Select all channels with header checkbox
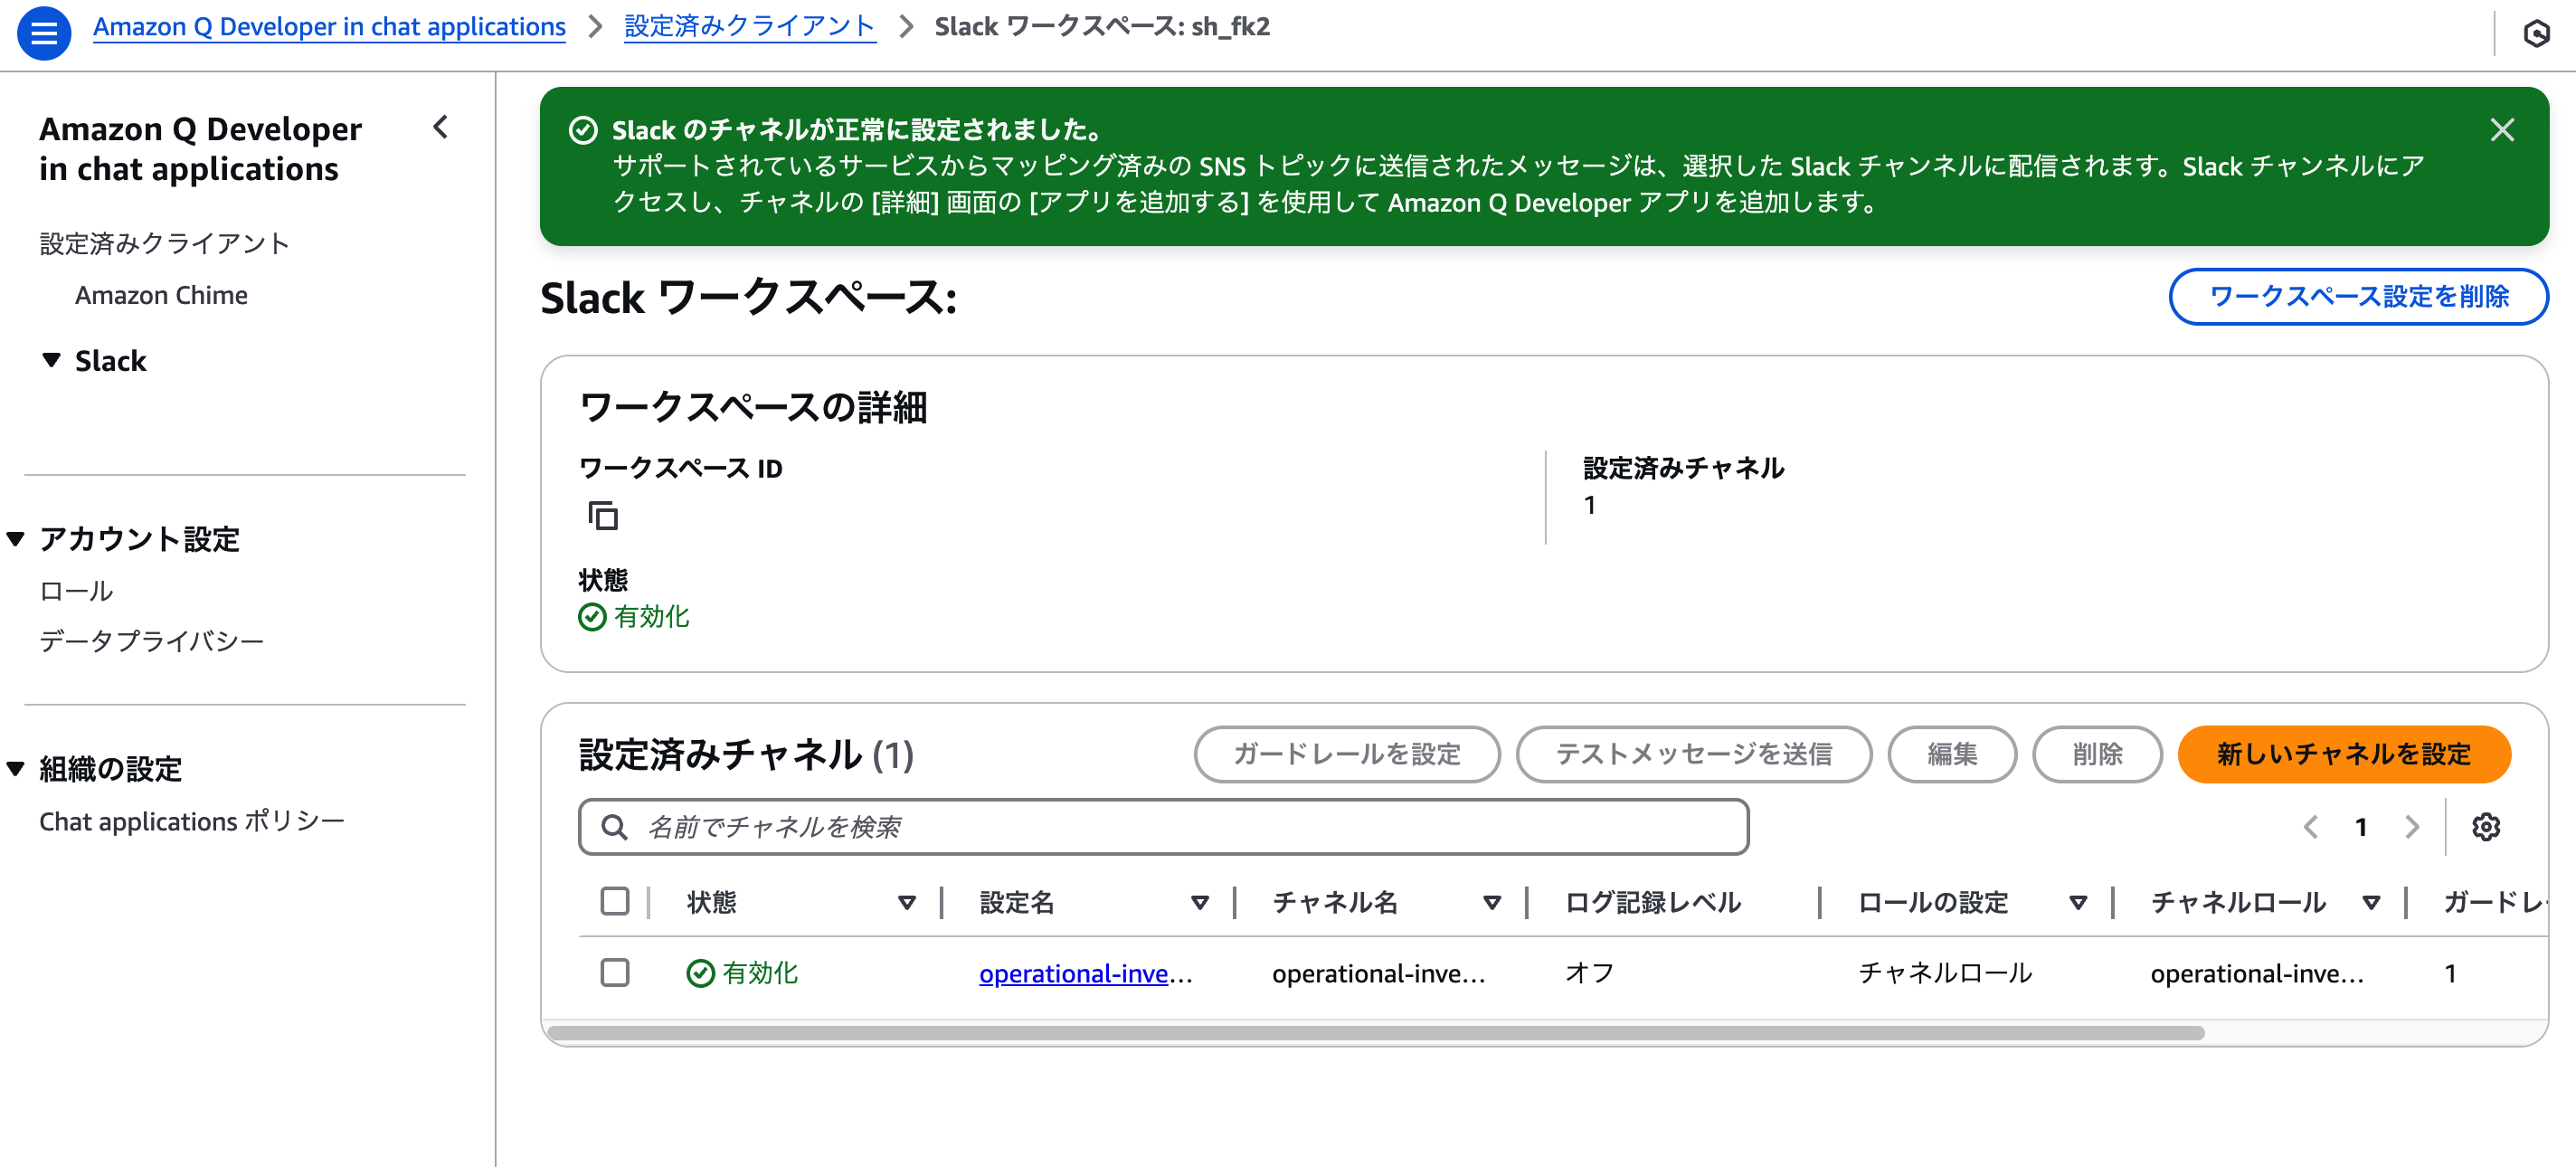Image resolution: width=2576 pixels, height=1167 pixels. pyautogui.click(x=614, y=901)
